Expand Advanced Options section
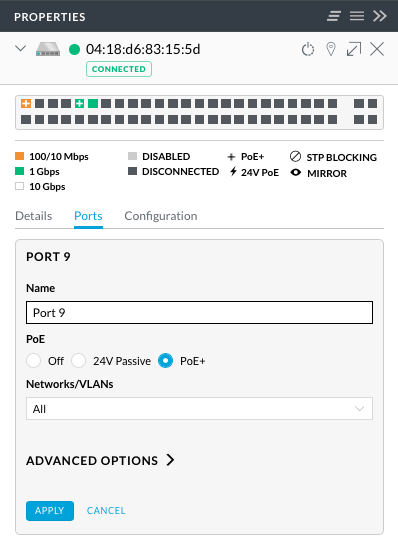The height and width of the screenshot is (541, 398). tap(100, 460)
